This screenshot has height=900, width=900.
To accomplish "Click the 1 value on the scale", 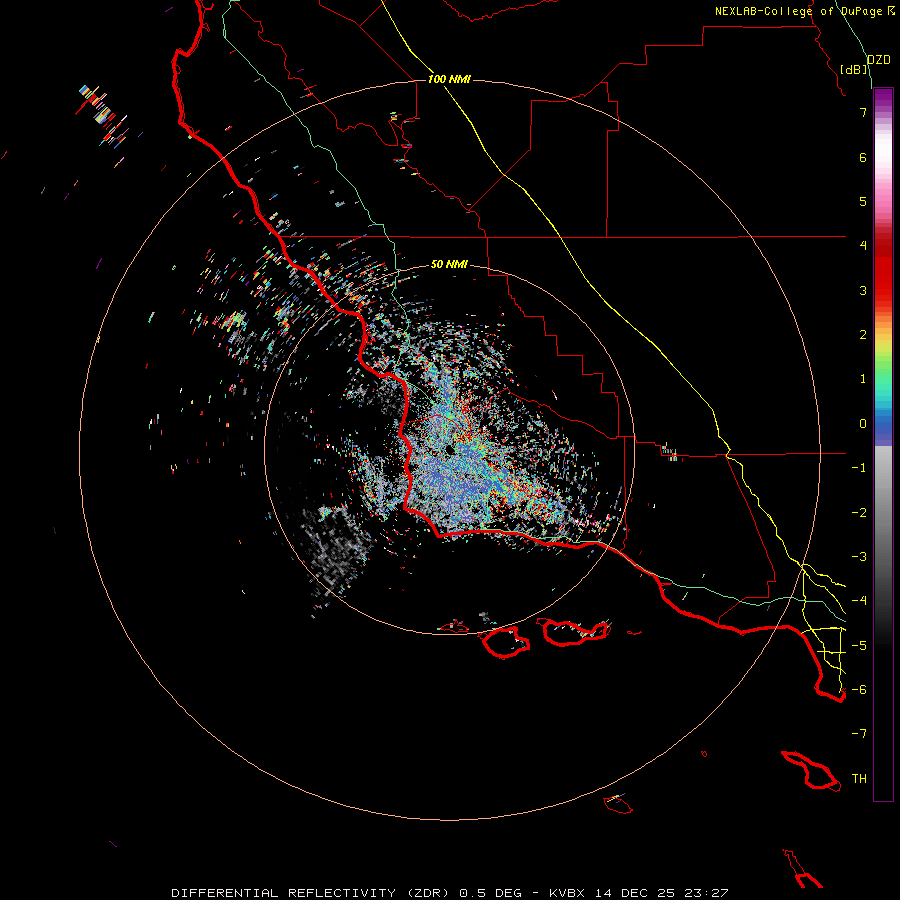I will 863,379.
